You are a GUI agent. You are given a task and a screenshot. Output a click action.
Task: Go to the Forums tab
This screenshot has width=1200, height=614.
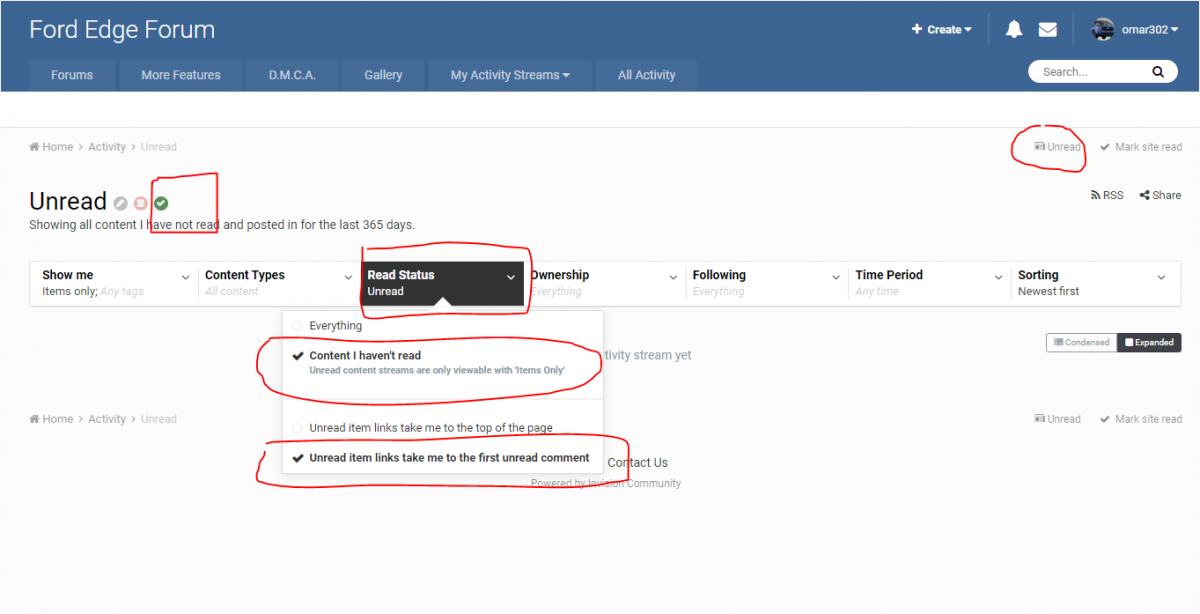(72, 75)
